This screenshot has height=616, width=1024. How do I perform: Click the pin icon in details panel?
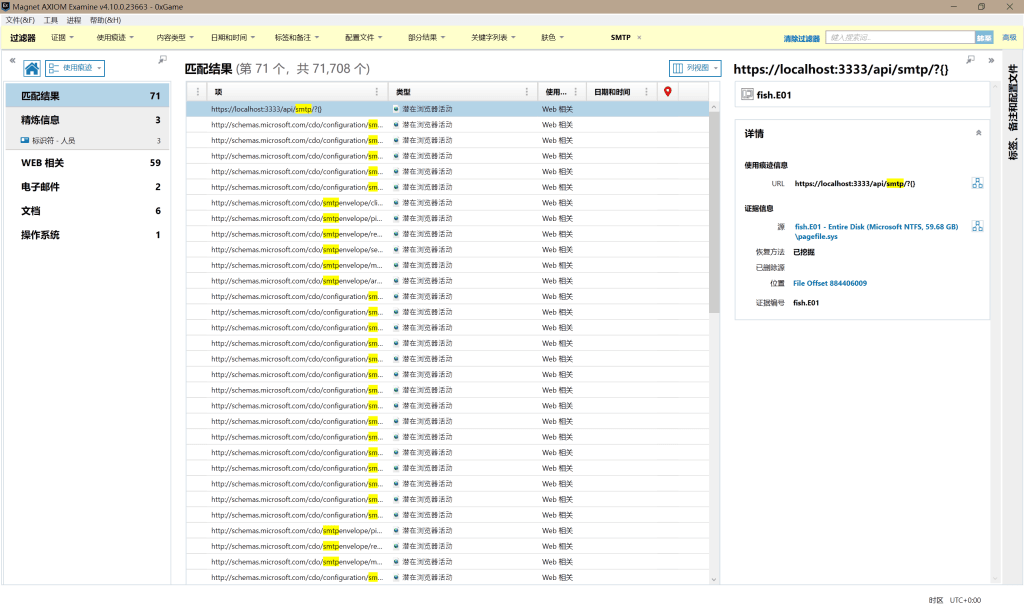click(970, 60)
